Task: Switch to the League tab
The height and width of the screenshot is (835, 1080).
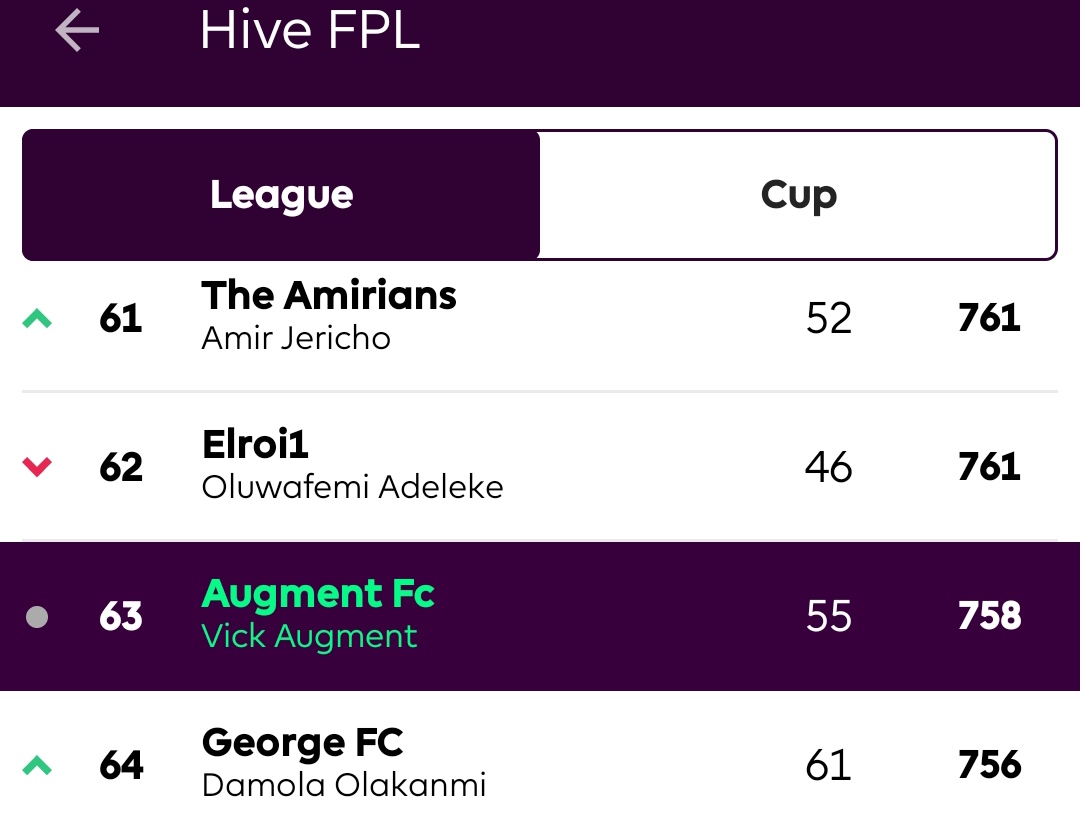Action: tap(281, 195)
